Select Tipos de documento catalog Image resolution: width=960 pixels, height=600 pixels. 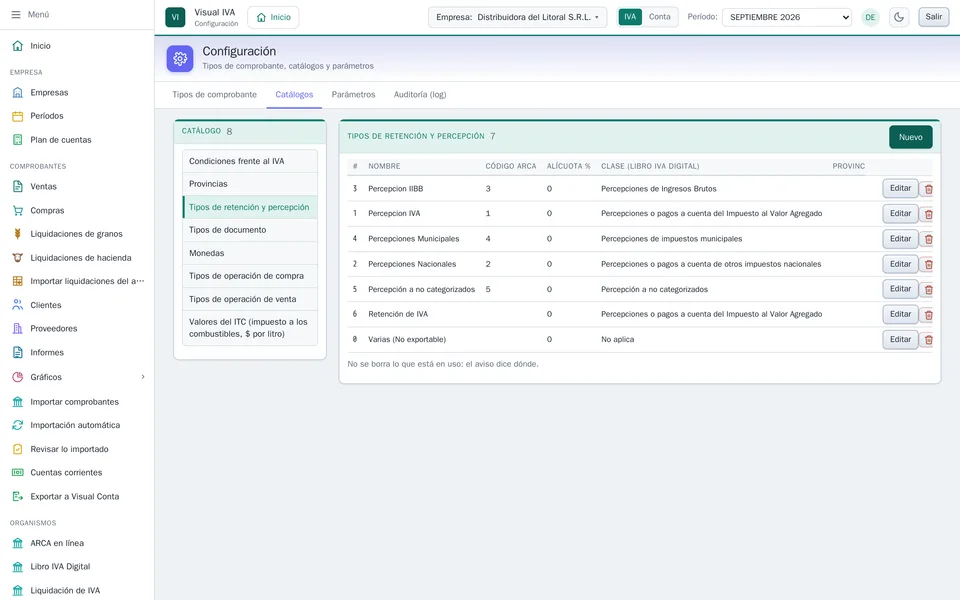[250, 230]
